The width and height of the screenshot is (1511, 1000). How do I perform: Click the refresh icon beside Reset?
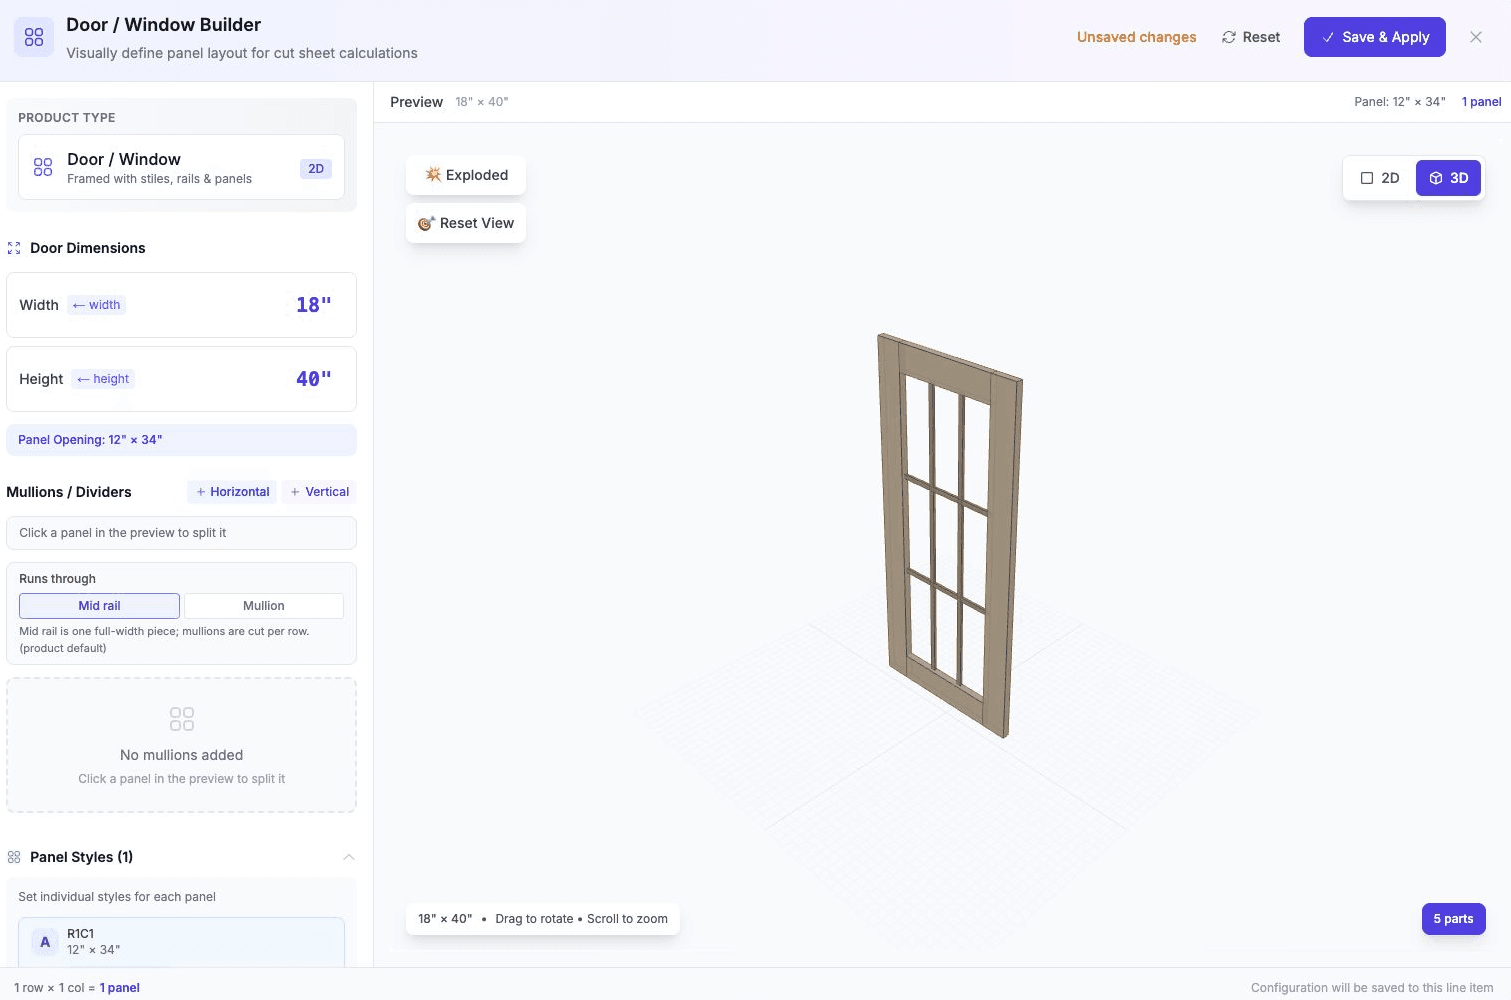click(1229, 37)
